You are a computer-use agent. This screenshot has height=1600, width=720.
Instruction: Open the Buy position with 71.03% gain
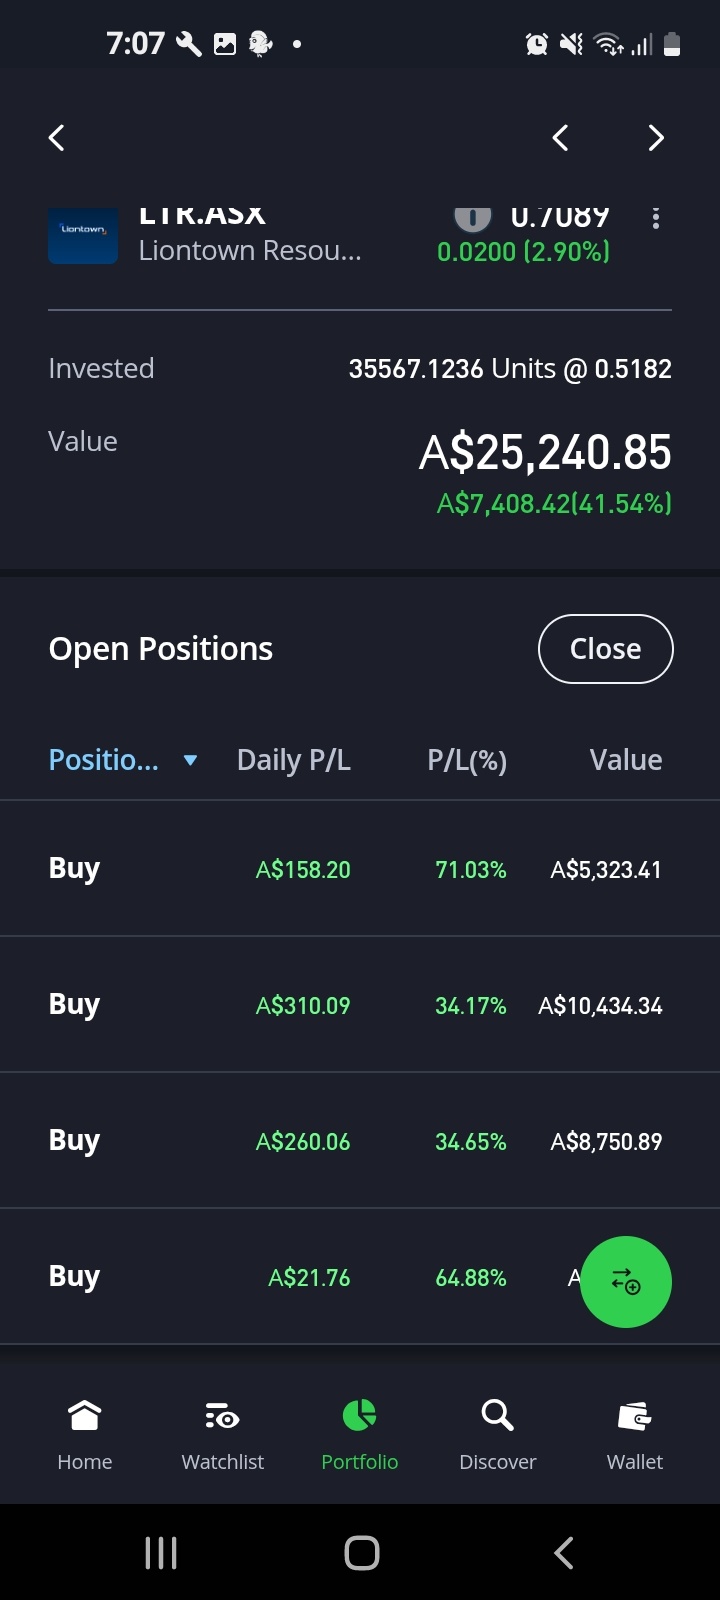pos(360,869)
